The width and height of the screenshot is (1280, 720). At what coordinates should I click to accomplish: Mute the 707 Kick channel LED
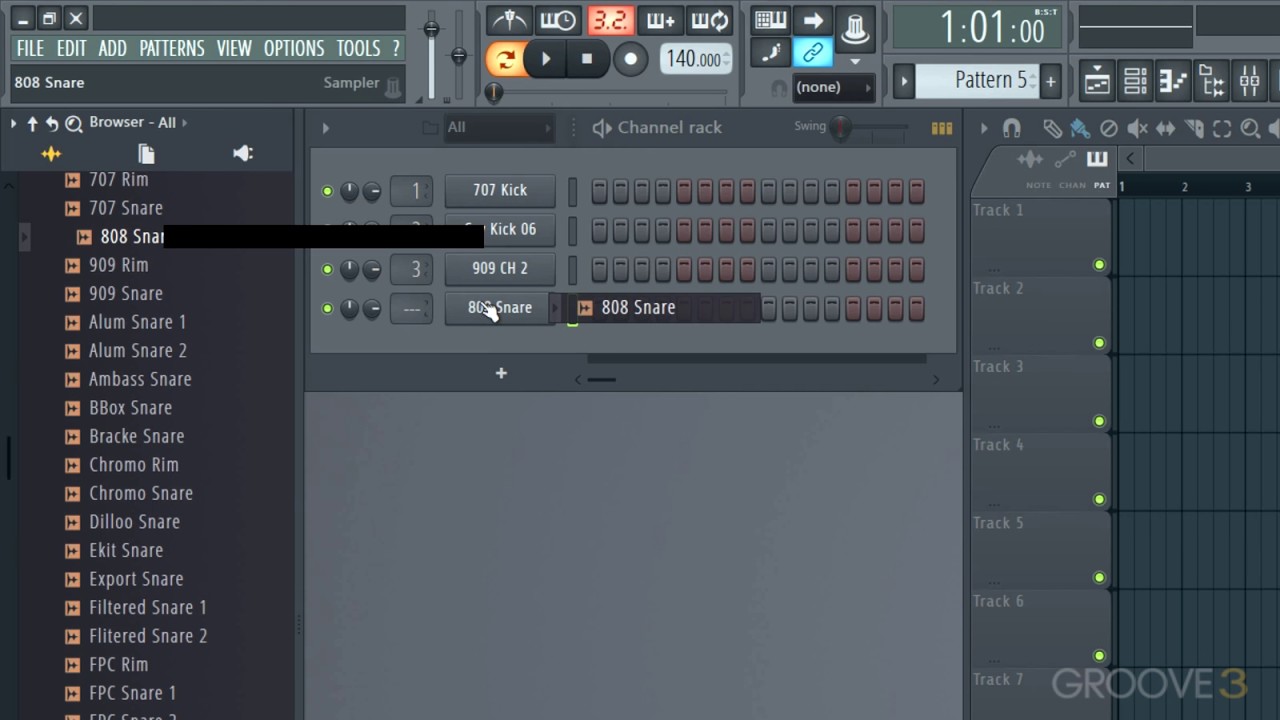(327, 190)
